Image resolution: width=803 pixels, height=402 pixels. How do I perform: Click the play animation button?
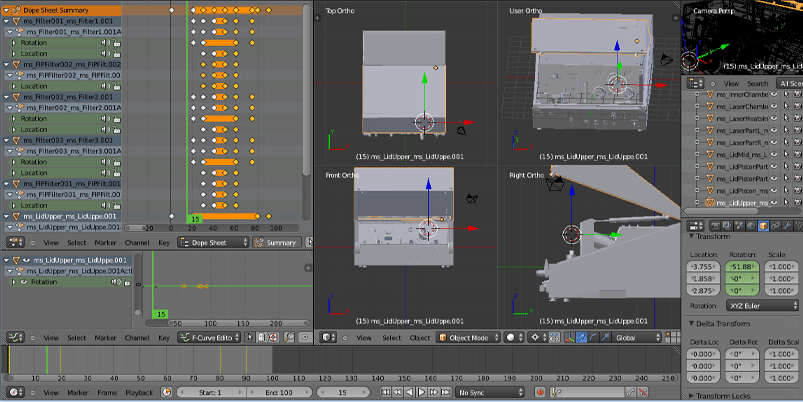421,392
